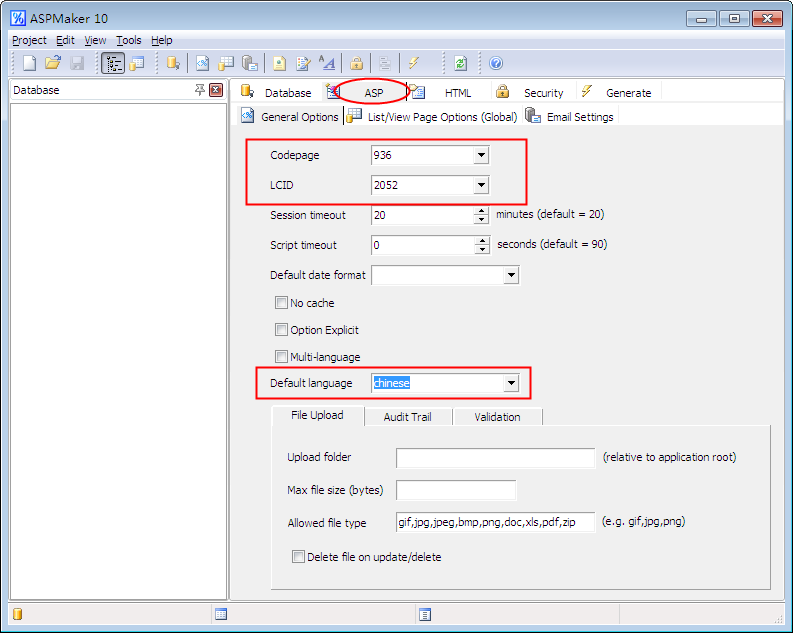Increase Session timeout with up arrow

point(481,211)
